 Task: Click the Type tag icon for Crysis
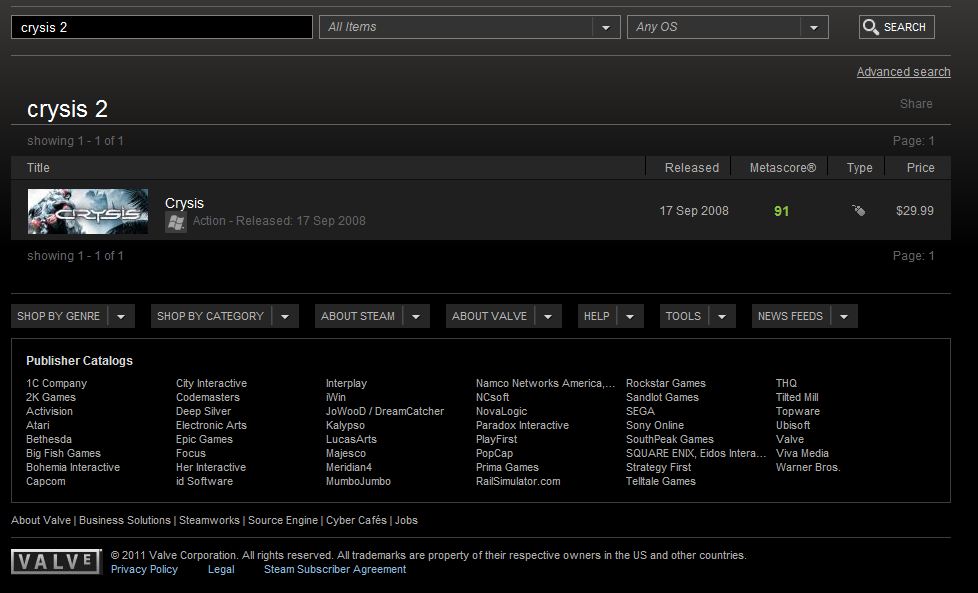[x=859, y=211]
